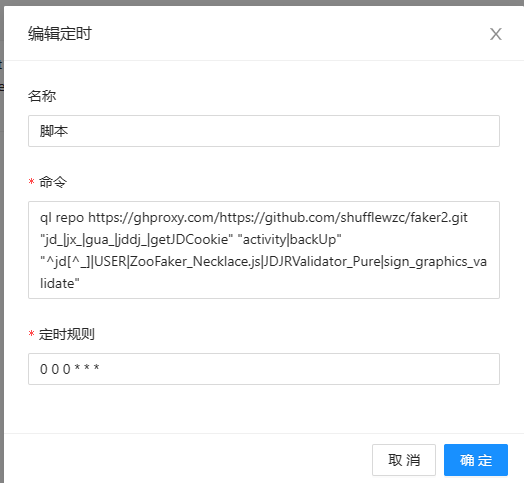The height and width of the screenshot is (483, 524).
Task: Place cursor after lidate" on the last command line
Action: 80,283
